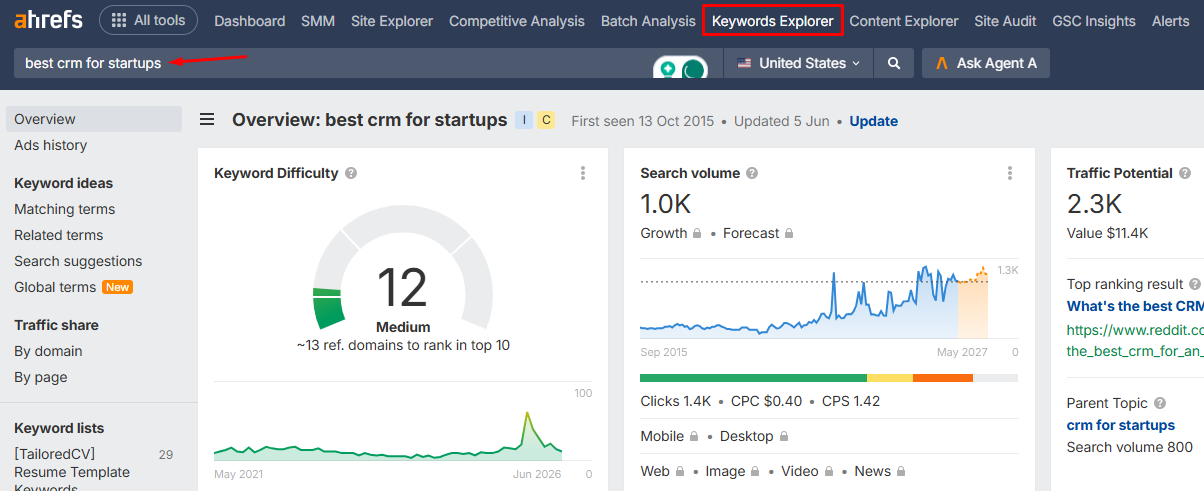
Task: Click the locked Mobile option
Action: [x=669, y=436]
